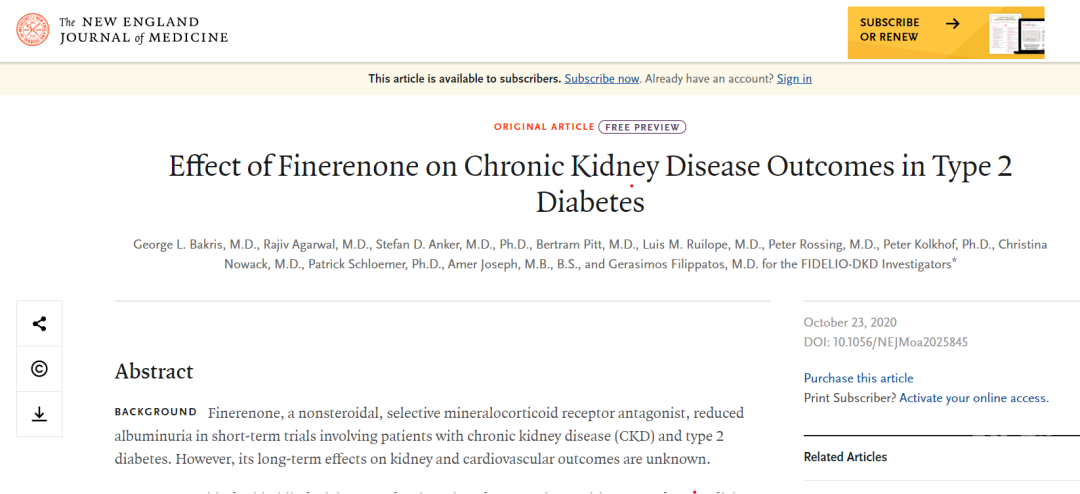1080x494 pixels.
Task: Click the NEJM circular logo seal
Action: (x=33, y=30)
